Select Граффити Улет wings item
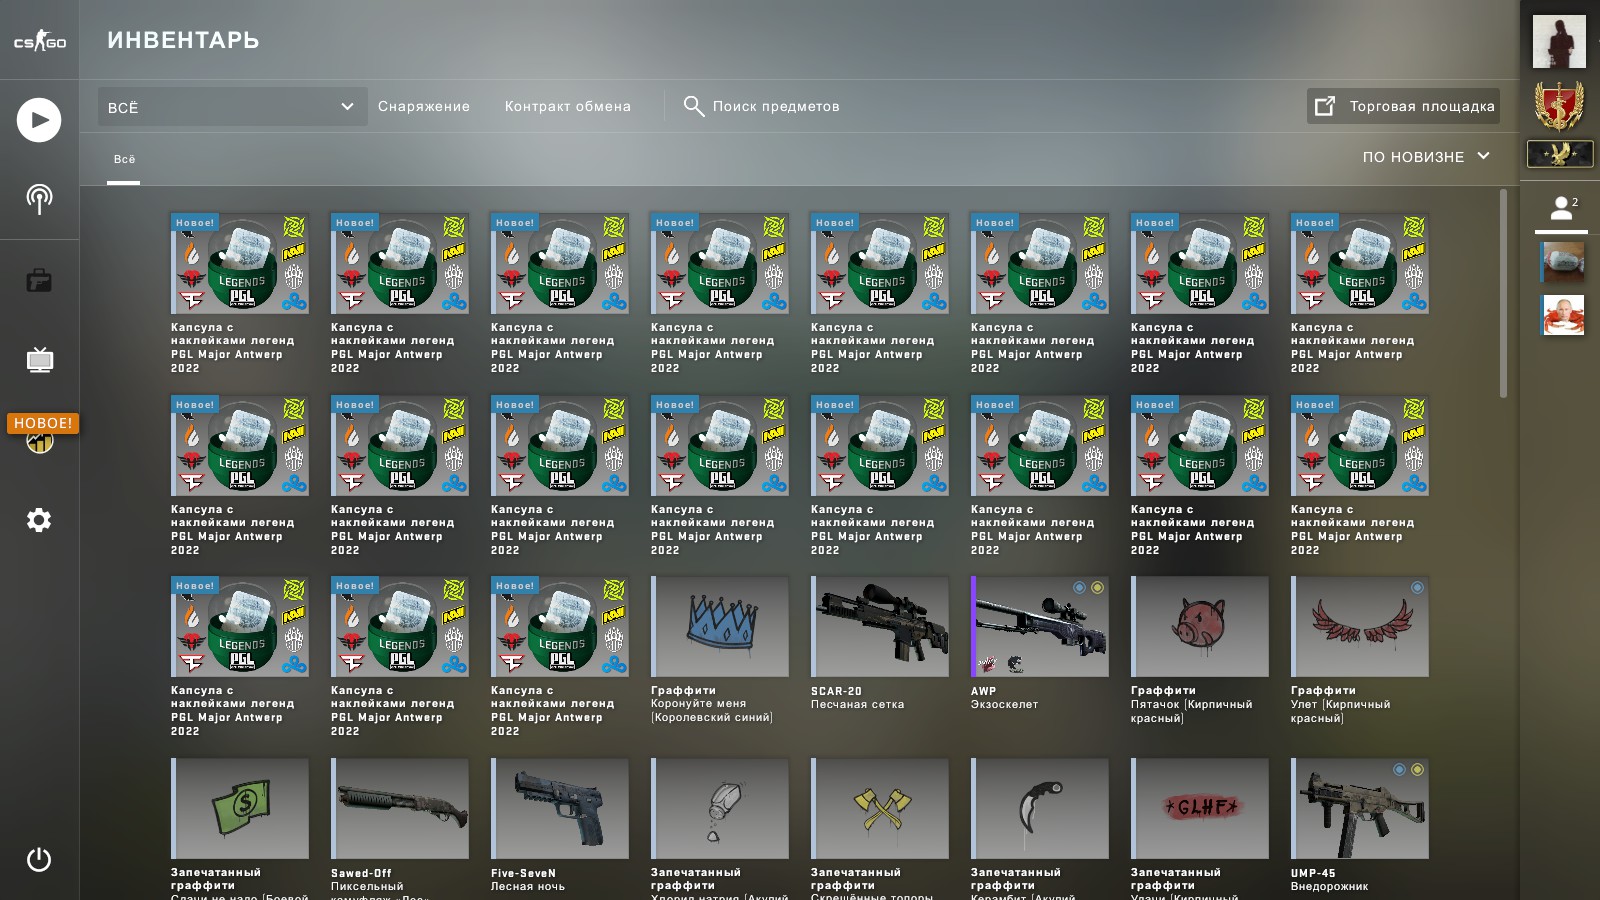The image size is (1600, 900). pyautogui.click(x=1360, y=626)
